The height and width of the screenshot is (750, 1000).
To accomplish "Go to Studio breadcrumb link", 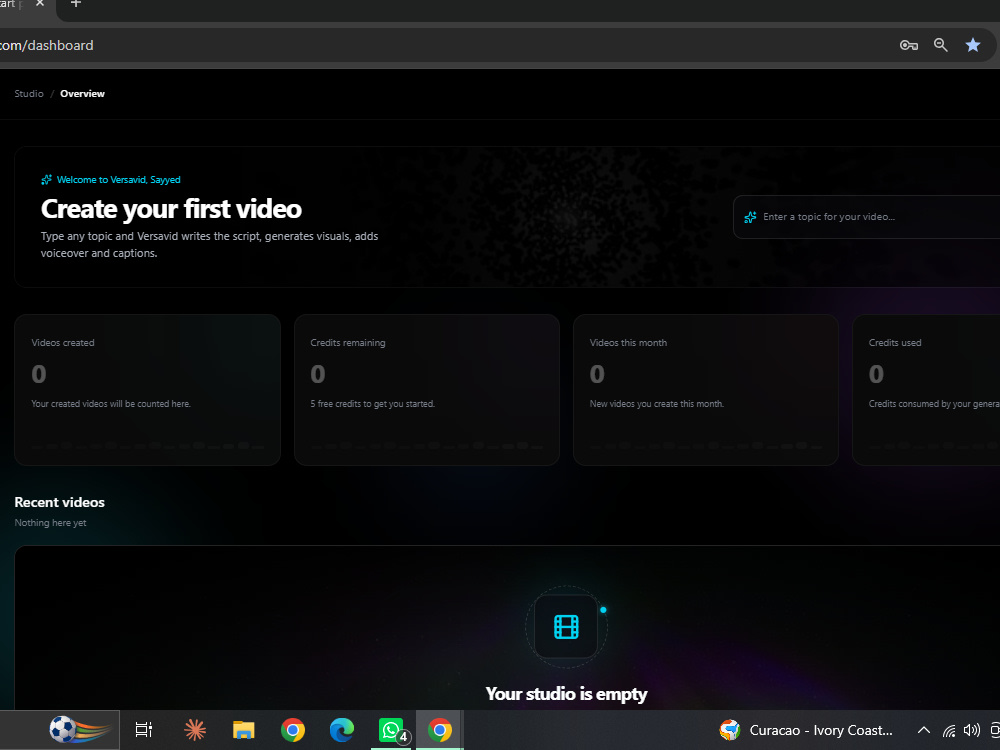I will click(x=29, y=94).
